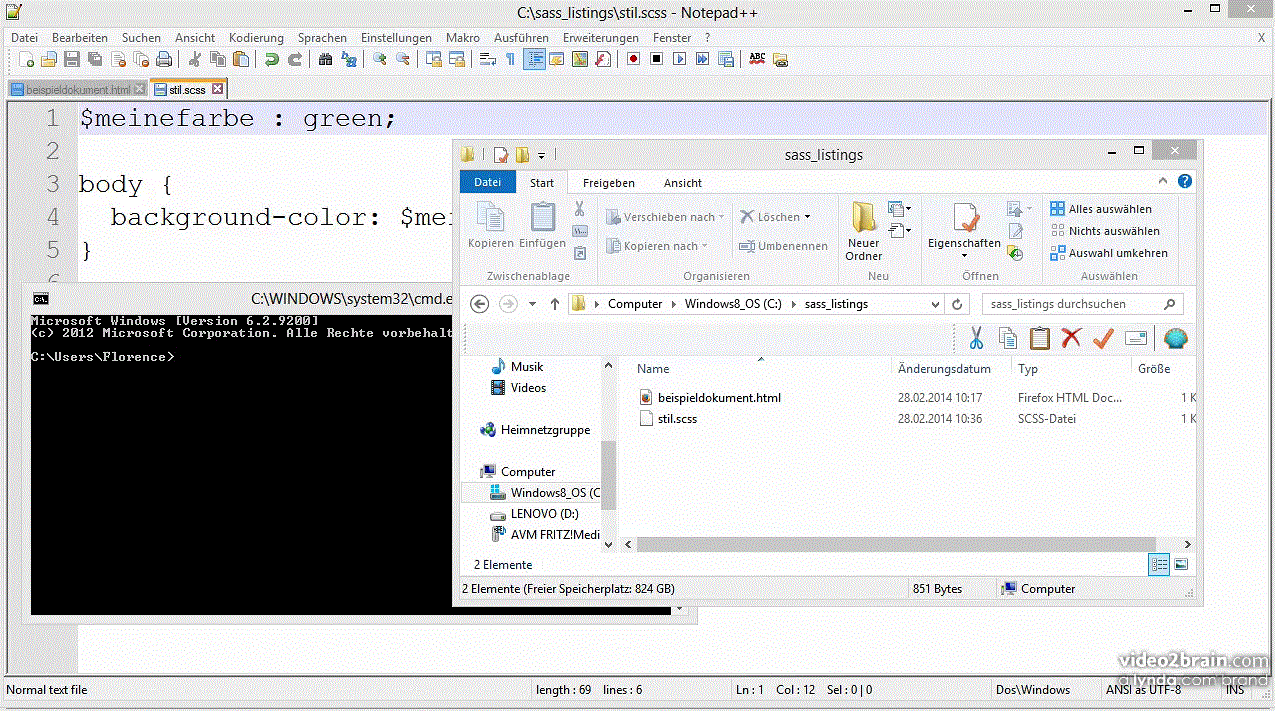Select beispieldokument.html in the file list
The width and height of the screenshot is (1275, 711).
point(710,398)
